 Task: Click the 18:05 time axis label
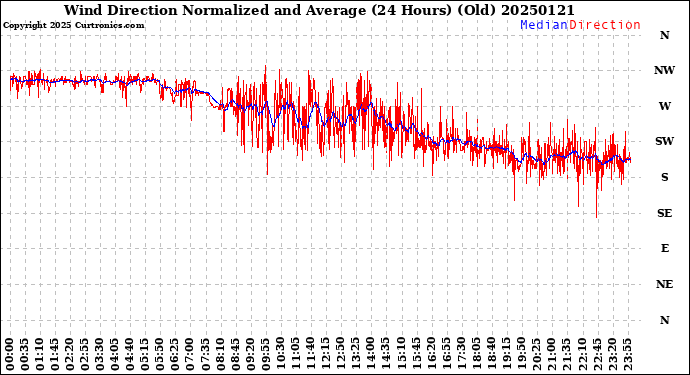click(476, 354)
